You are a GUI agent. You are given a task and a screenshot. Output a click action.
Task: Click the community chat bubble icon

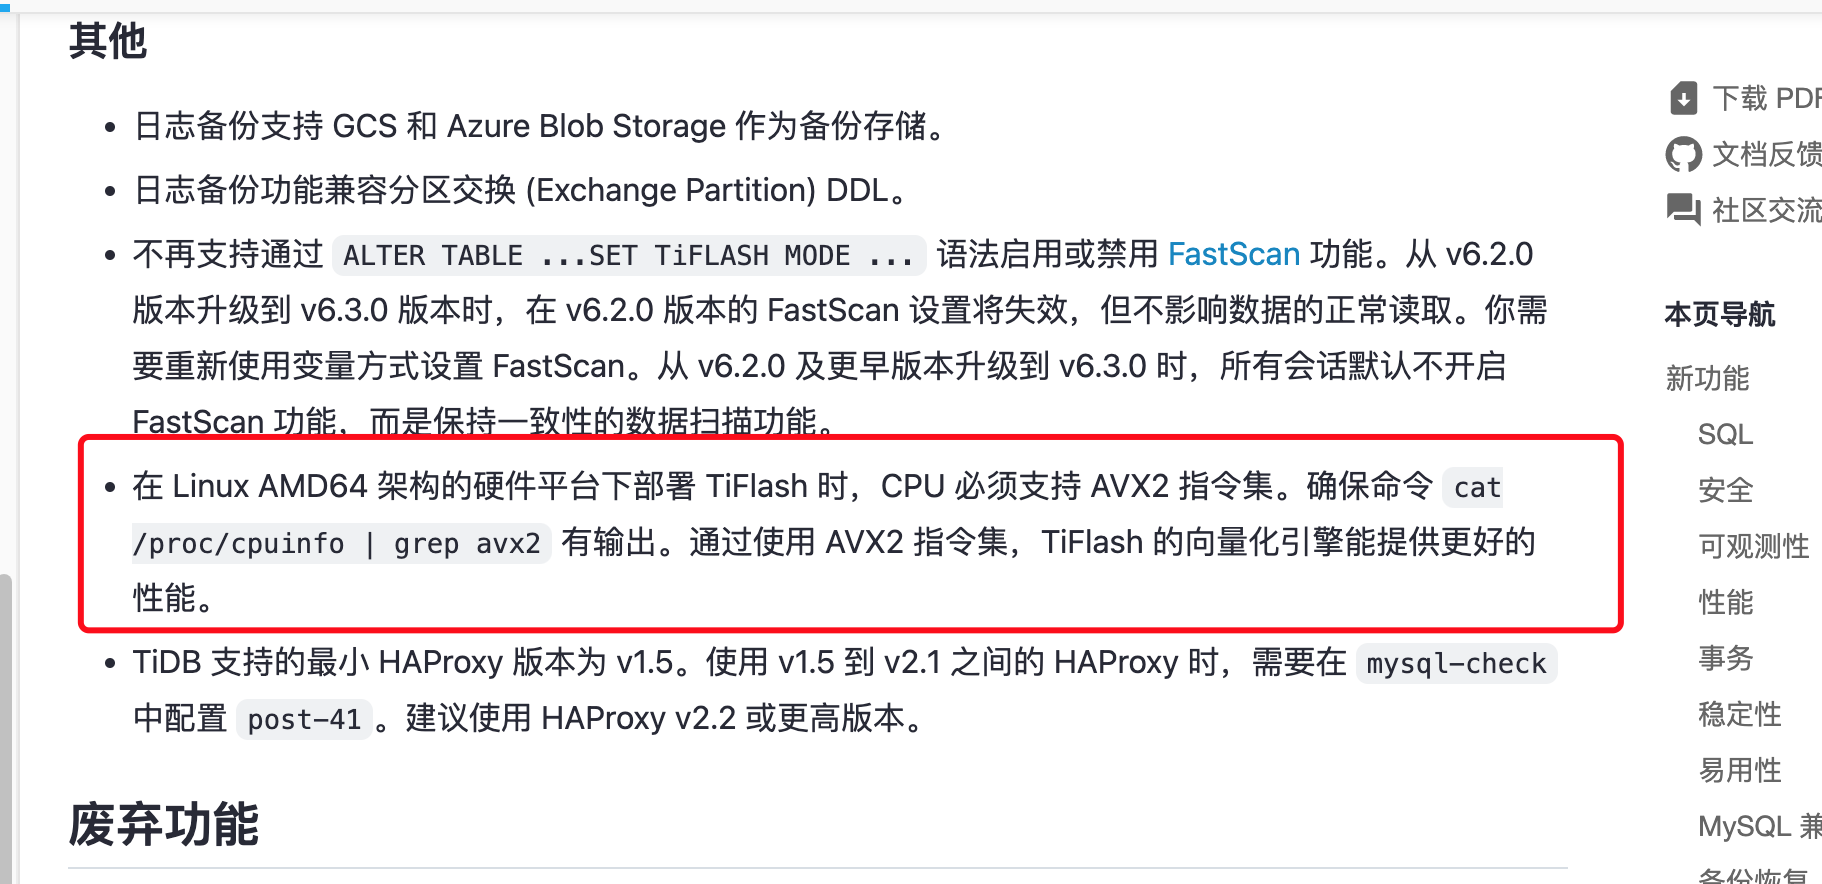[x=1684, y=210]
